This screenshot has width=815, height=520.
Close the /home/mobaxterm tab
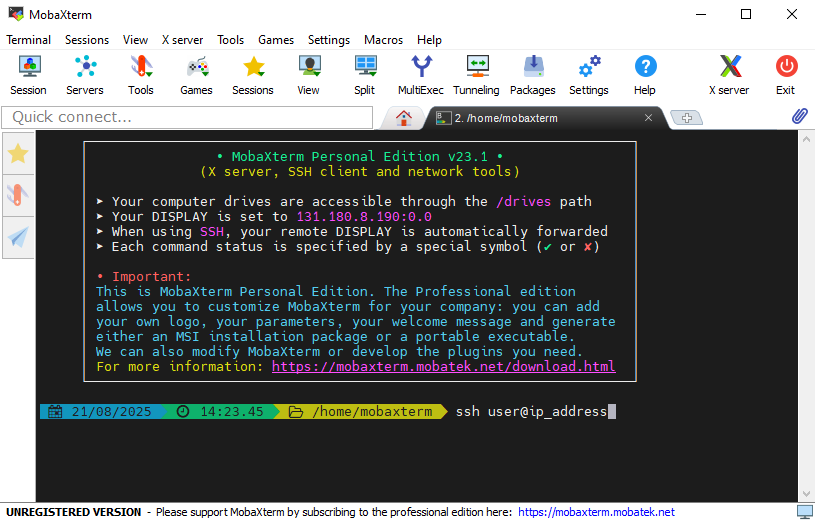pyautogui.click(x=648, y=118)
